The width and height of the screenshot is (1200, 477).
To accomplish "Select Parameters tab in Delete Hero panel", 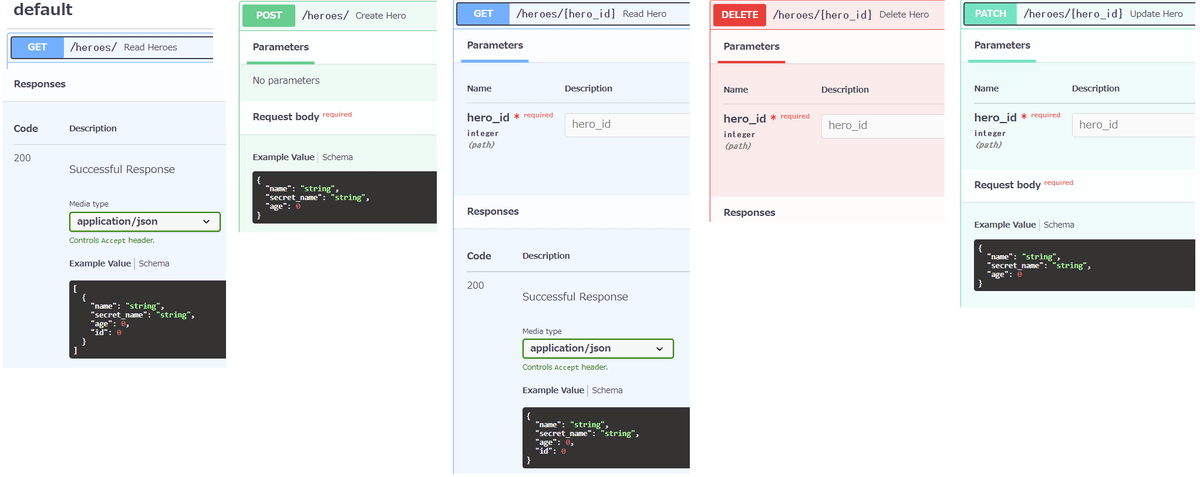I will coord(752,46).
